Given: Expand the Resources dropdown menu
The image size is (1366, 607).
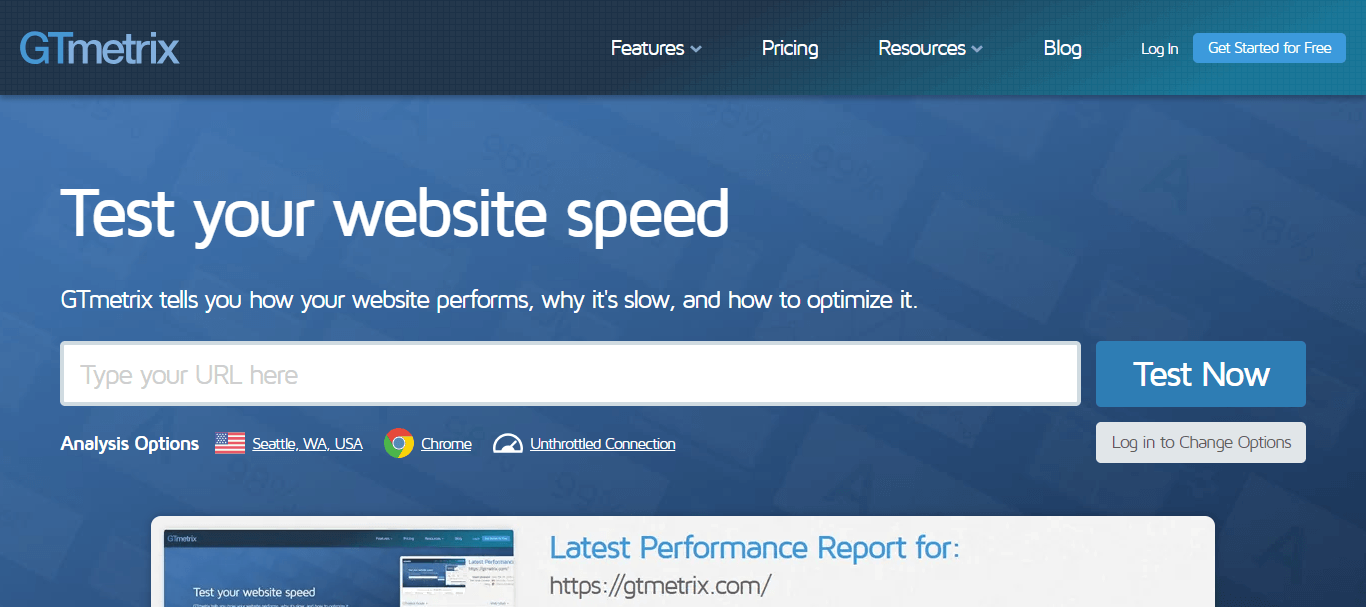Looking at the screenshot, I should tap(930, 48).
